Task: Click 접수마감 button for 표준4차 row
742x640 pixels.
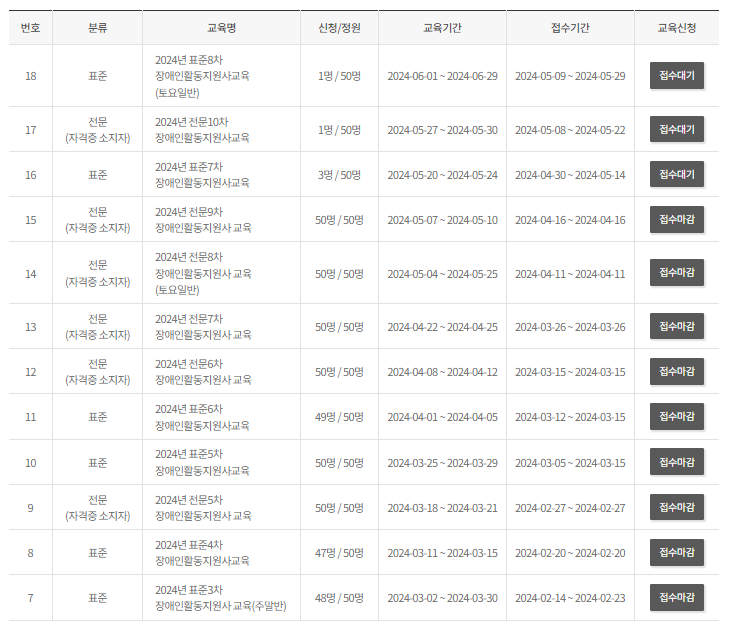Action: click(x=677, y=552)
